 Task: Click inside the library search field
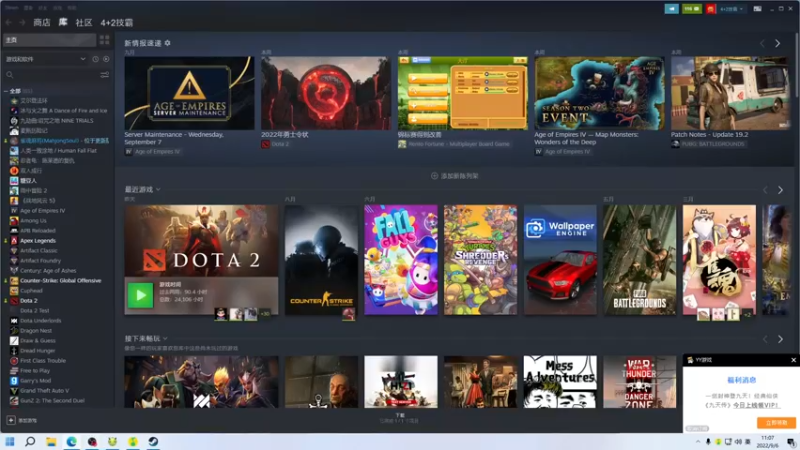[55, 75]
